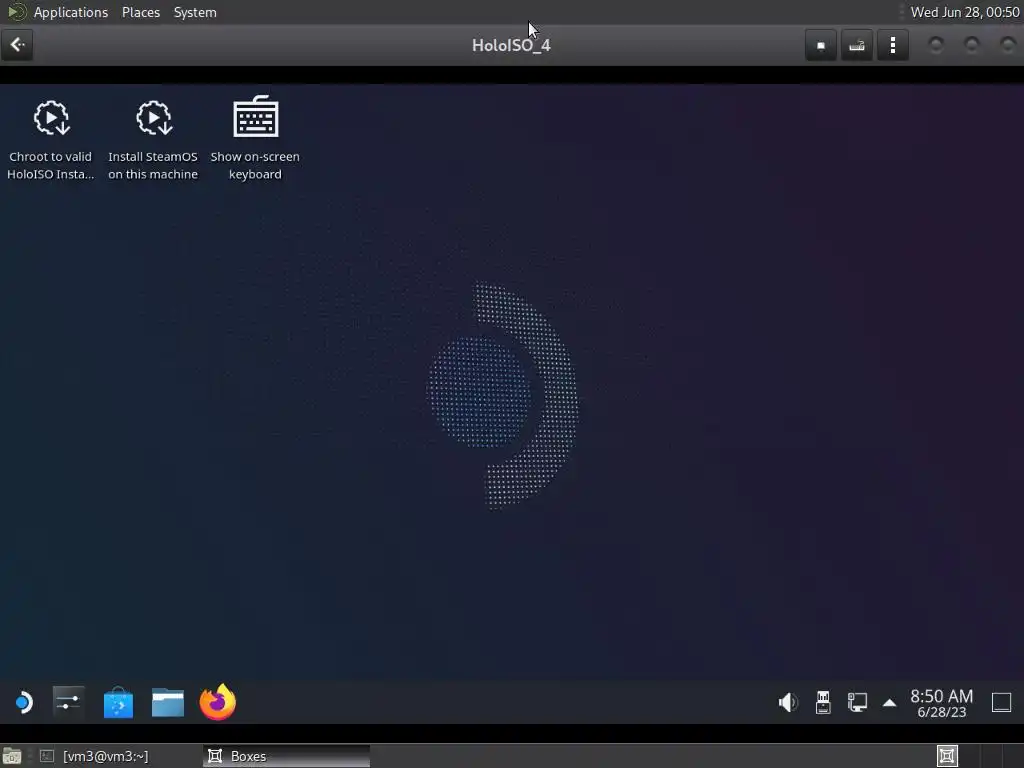The width and height of the screenshot is (1024, 768).
Task: Click the host panel workspace switcher icon
Action: (x=947, y=756)
